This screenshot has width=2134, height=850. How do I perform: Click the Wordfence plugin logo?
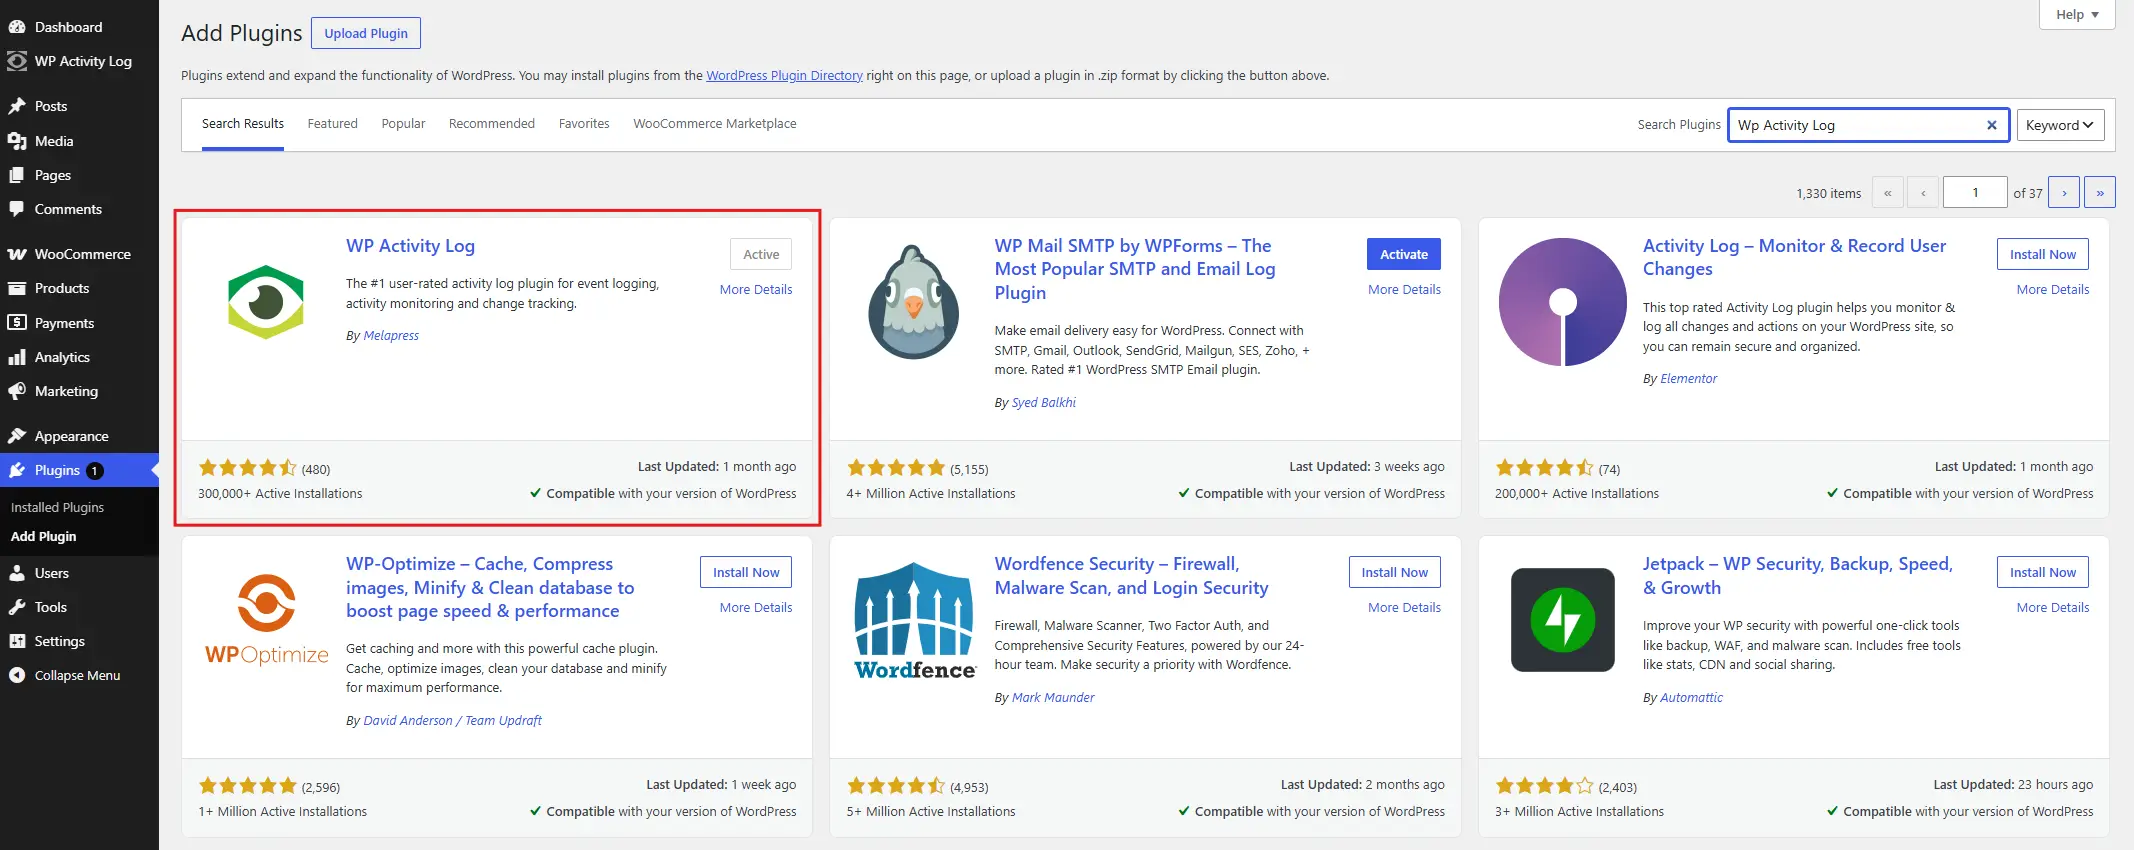915,620
